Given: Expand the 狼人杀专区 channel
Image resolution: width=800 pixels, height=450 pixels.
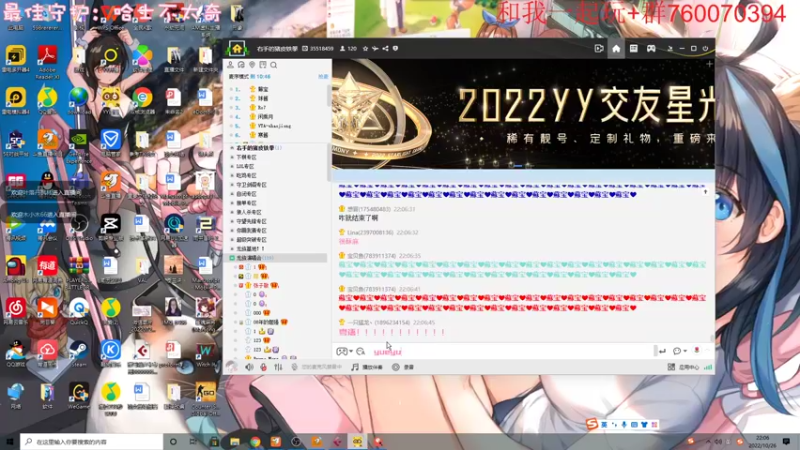Looking at the screenshot, I should (x=232, y=212).
